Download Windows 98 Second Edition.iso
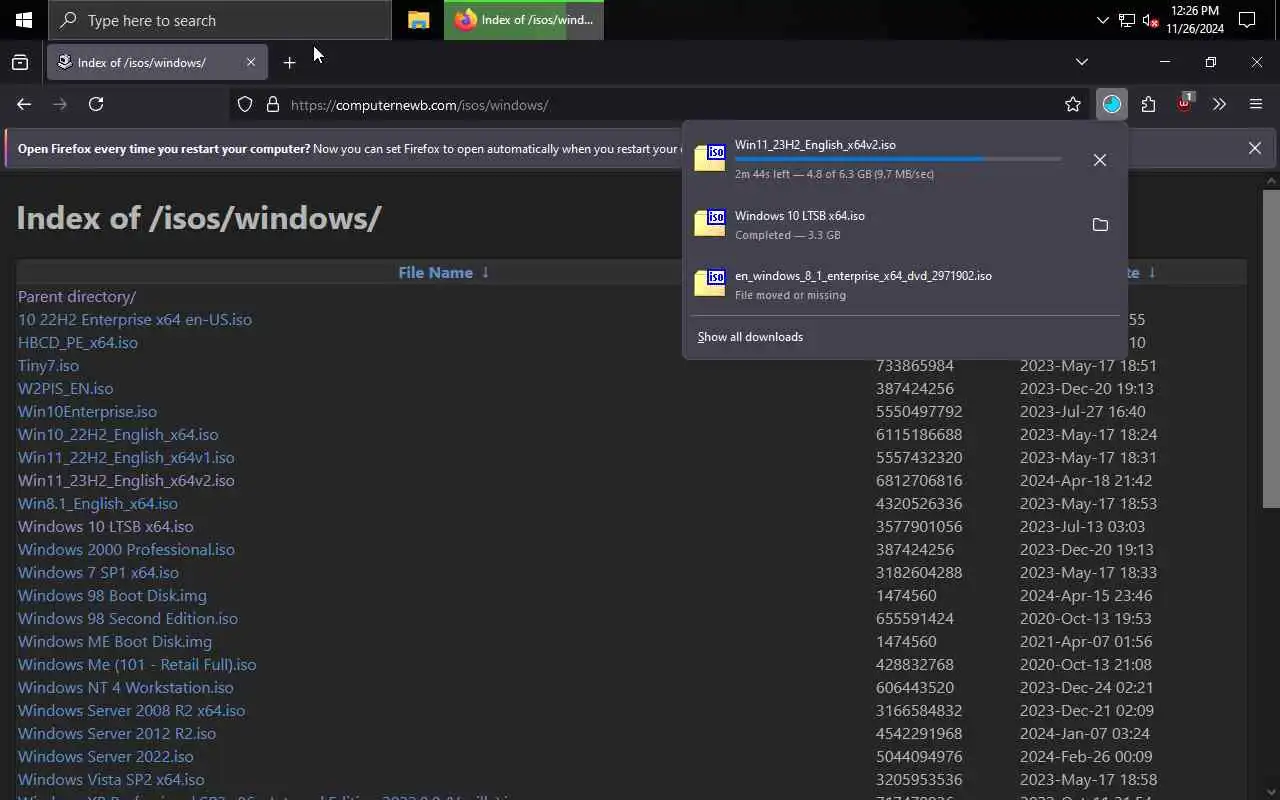1280x800 pixels. 128,618
